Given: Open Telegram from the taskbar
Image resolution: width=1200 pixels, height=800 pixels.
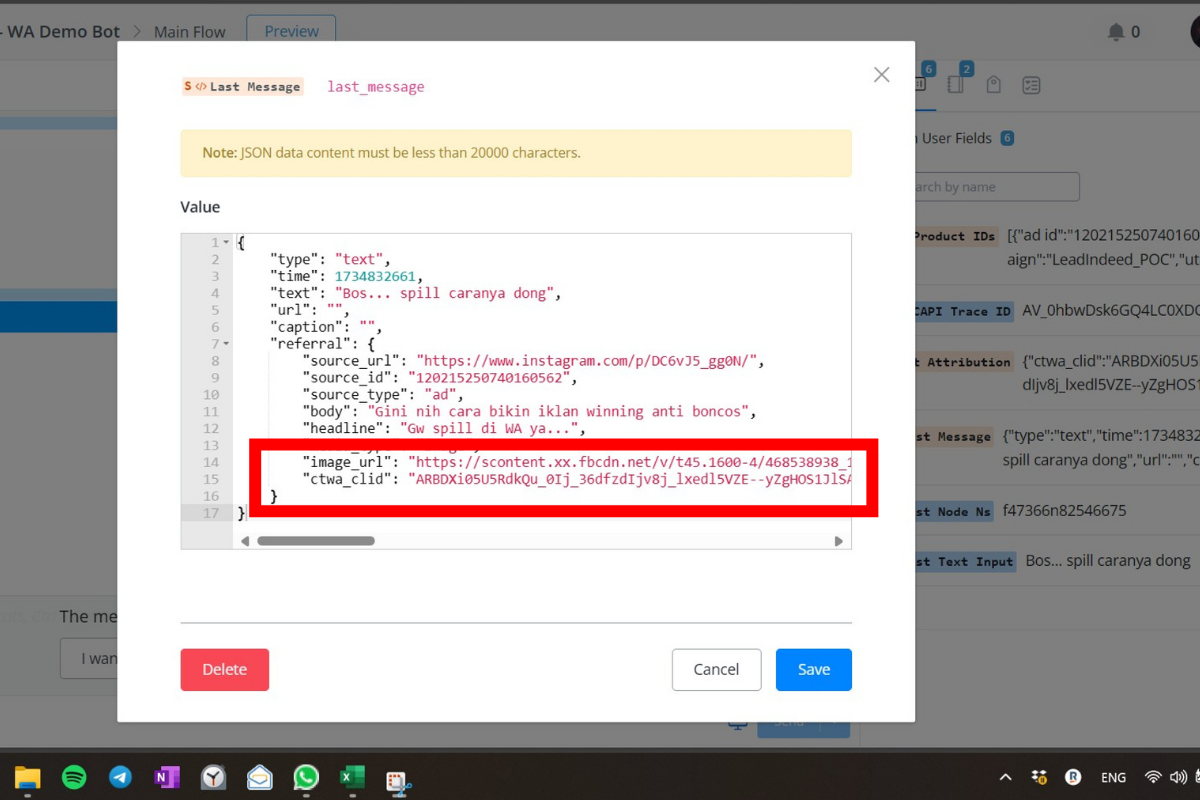Looking at the screenshot, I should coord(121,777).
